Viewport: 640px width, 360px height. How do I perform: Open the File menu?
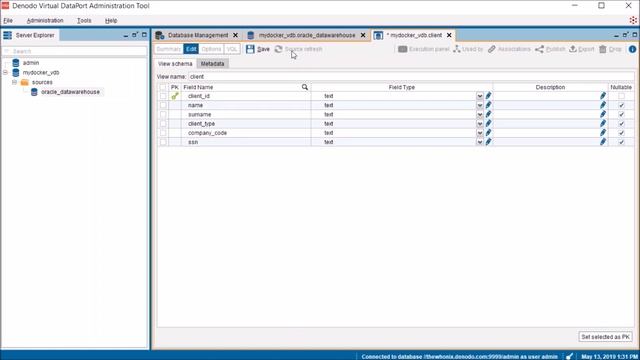[8, 20]
